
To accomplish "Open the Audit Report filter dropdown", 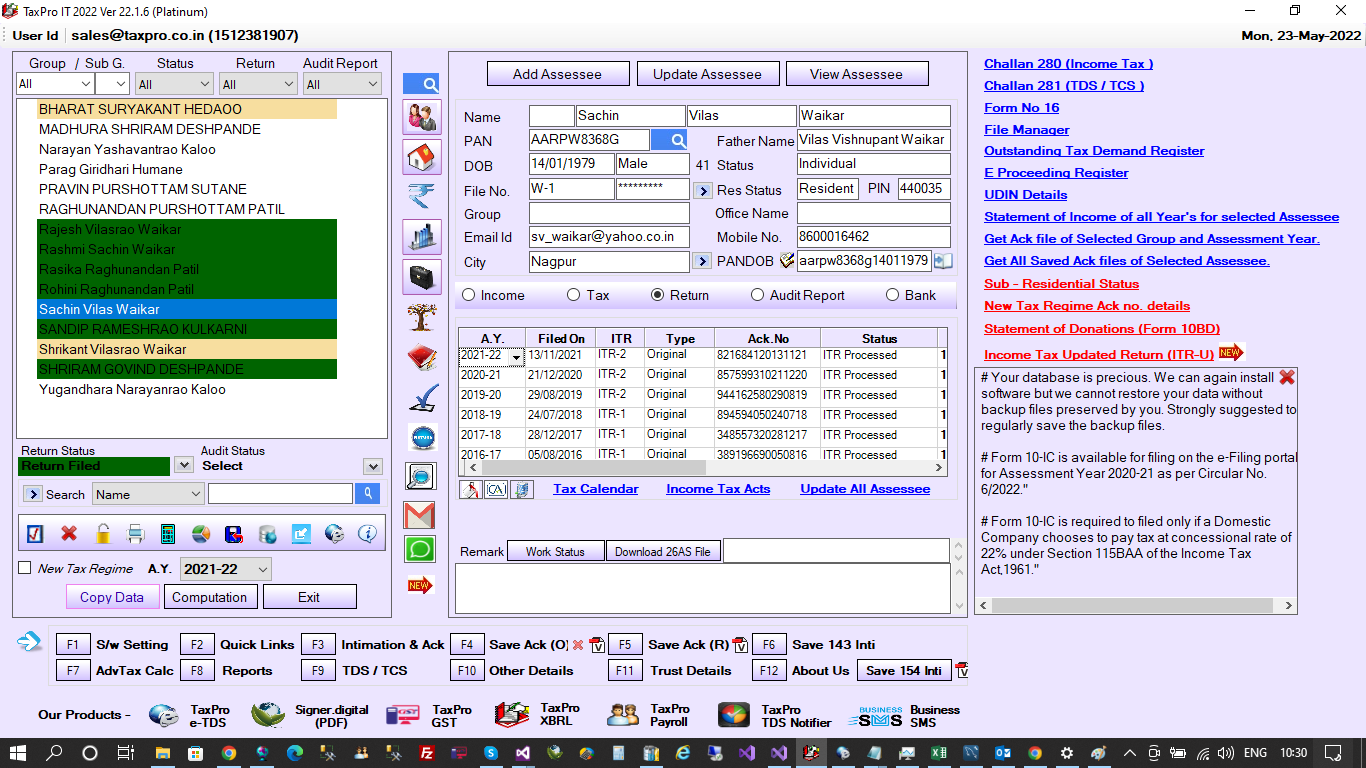I will (342, 85).
